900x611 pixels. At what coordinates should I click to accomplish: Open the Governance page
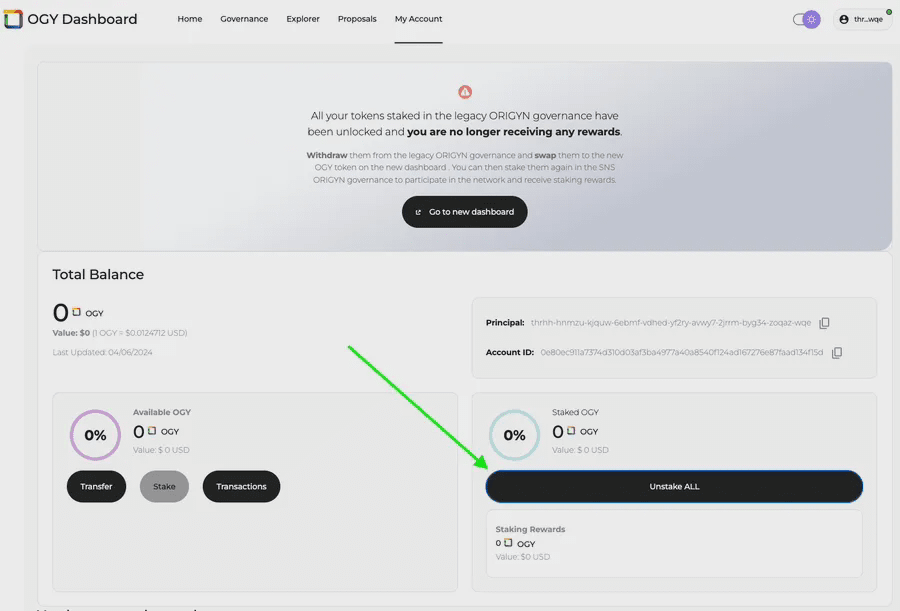tap(244, 19)
